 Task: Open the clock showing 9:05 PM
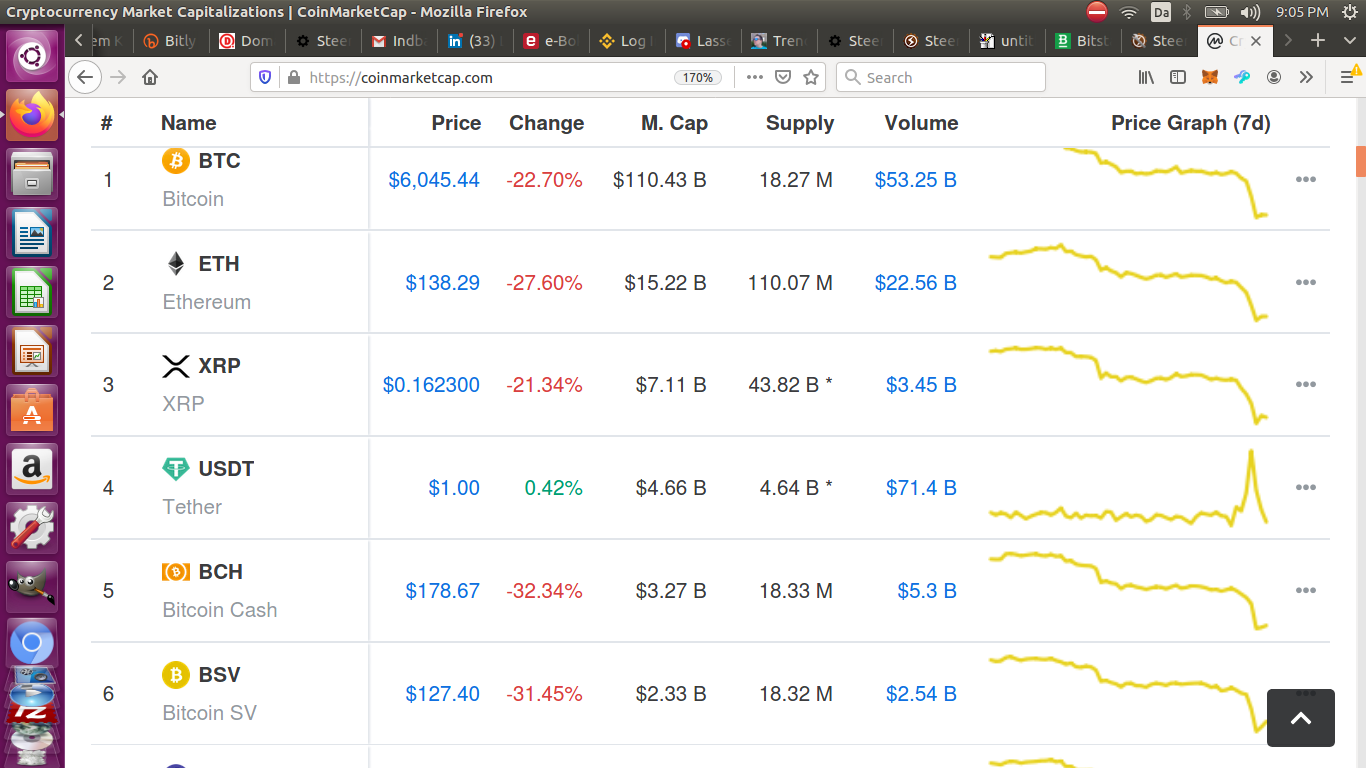[x=1302, y=12]
